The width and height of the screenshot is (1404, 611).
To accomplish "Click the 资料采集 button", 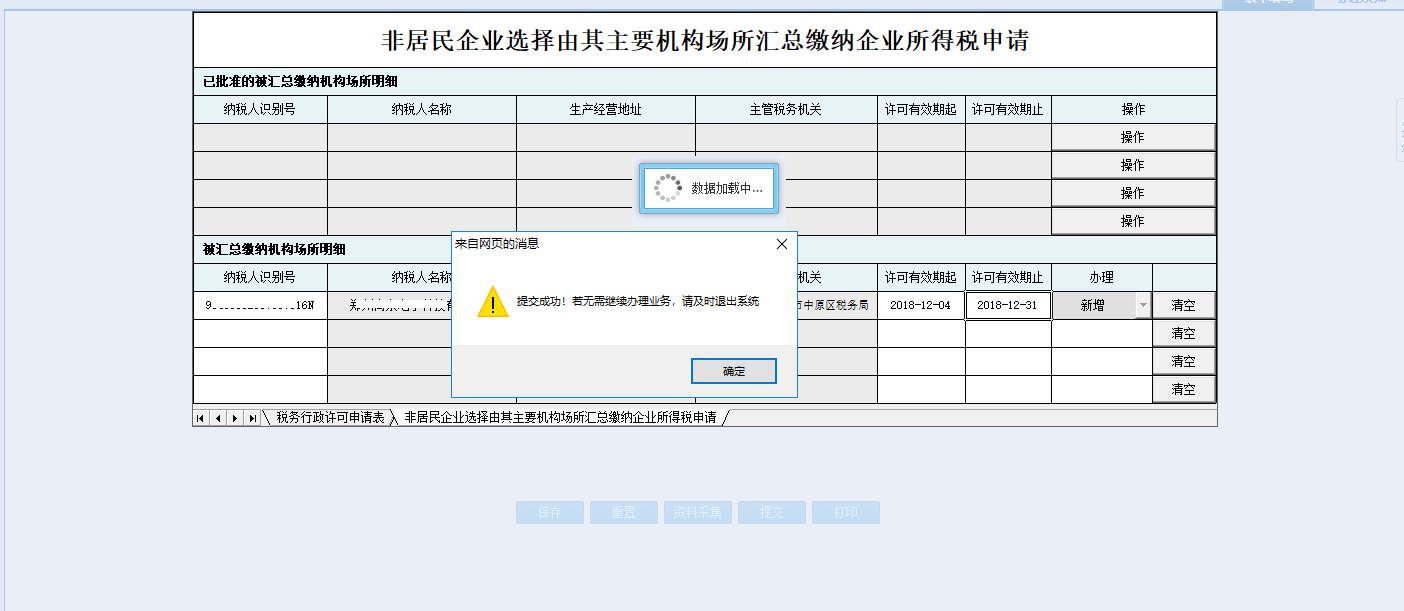I will click(x=697, y=511).
